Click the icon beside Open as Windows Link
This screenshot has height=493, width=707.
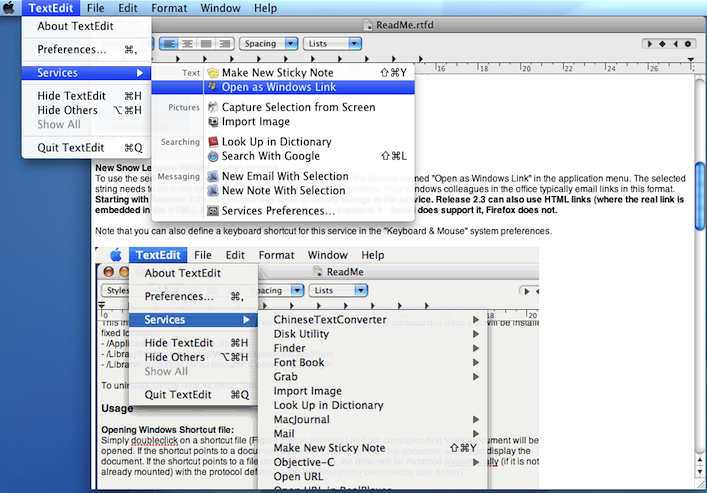[213, 87]
